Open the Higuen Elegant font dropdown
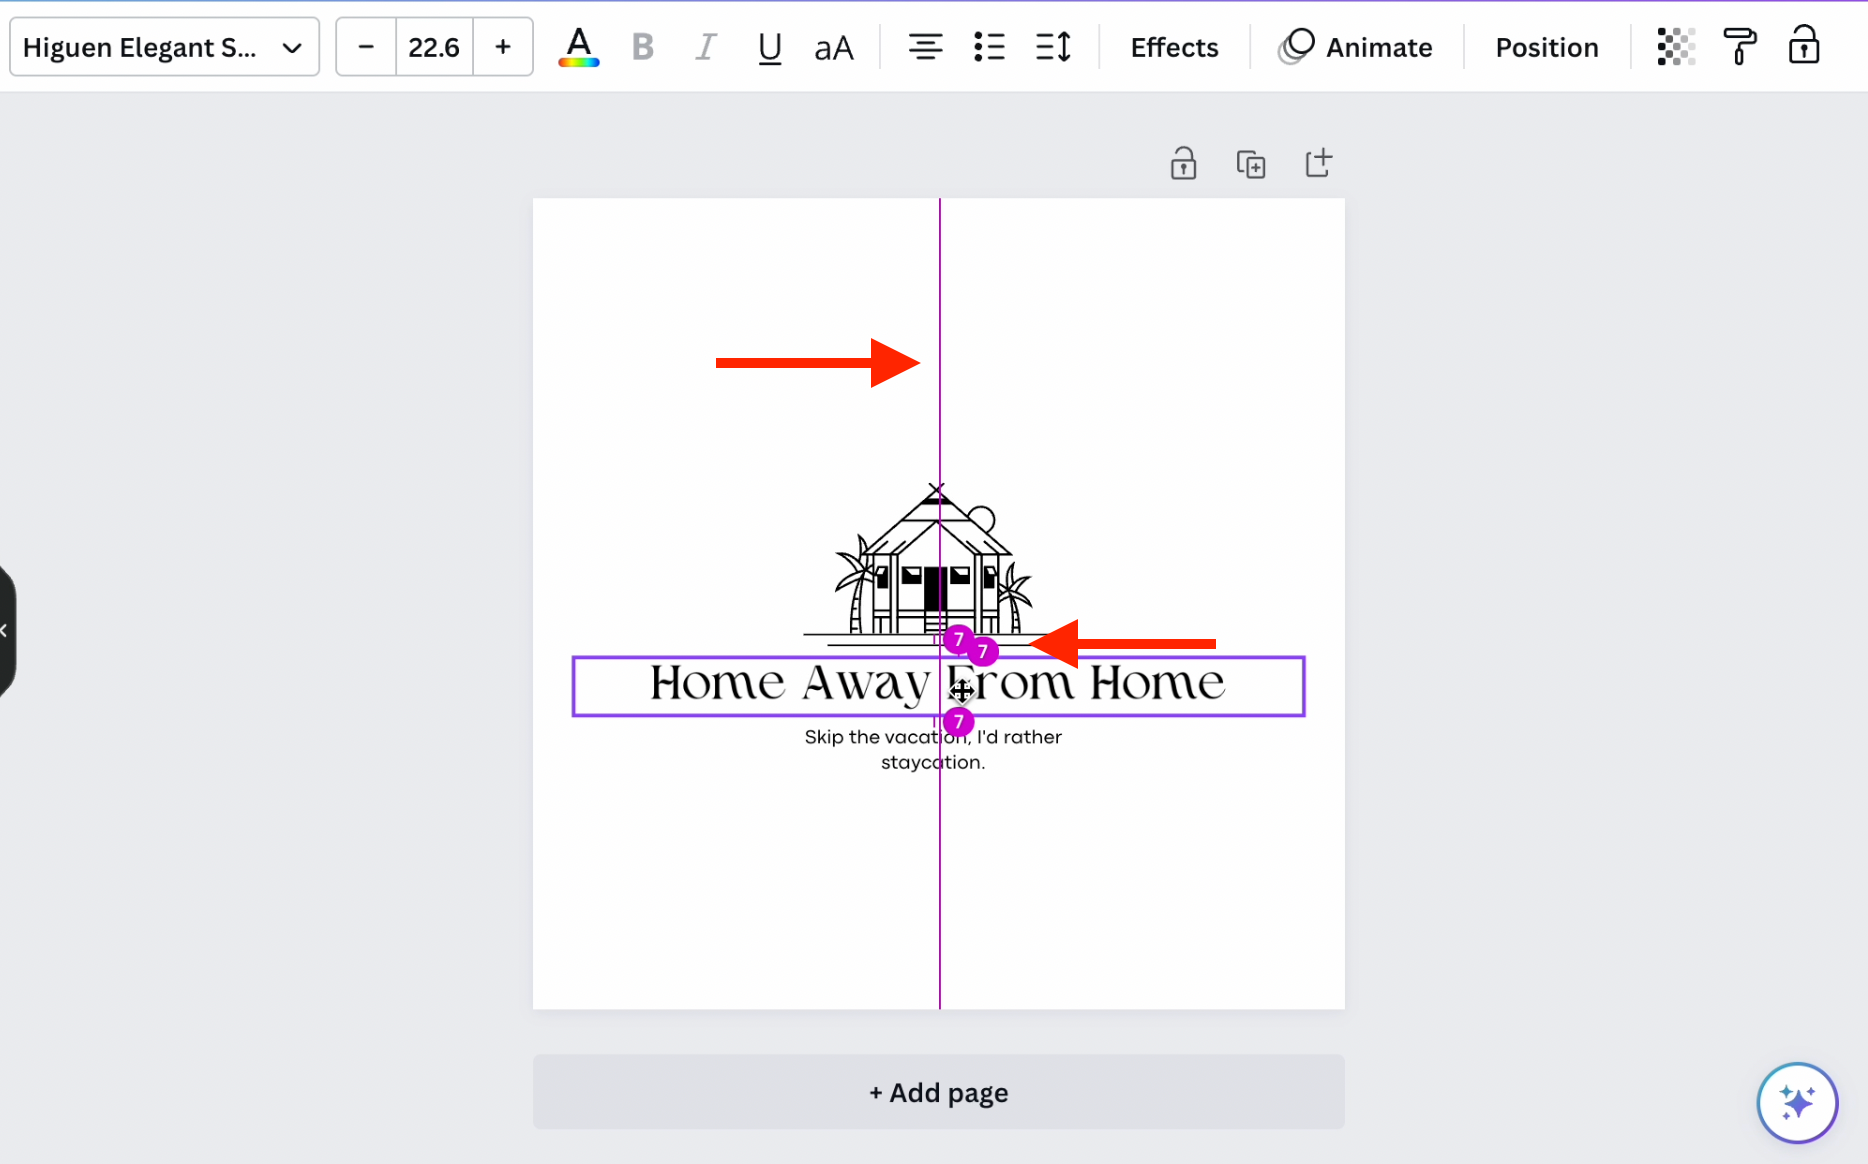This screenshot has height=1164, width=1868. (164, 47)
